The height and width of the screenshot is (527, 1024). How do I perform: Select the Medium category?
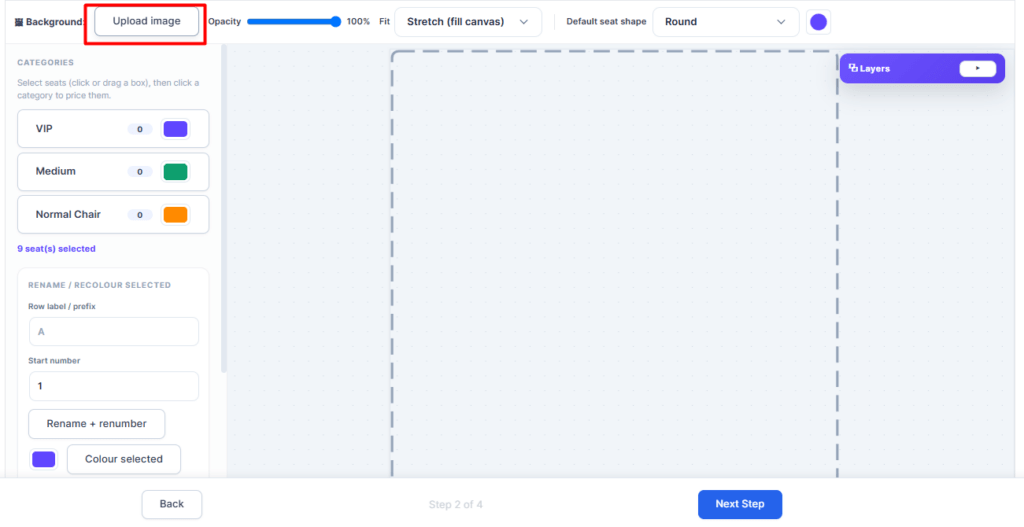click(113, 172)
